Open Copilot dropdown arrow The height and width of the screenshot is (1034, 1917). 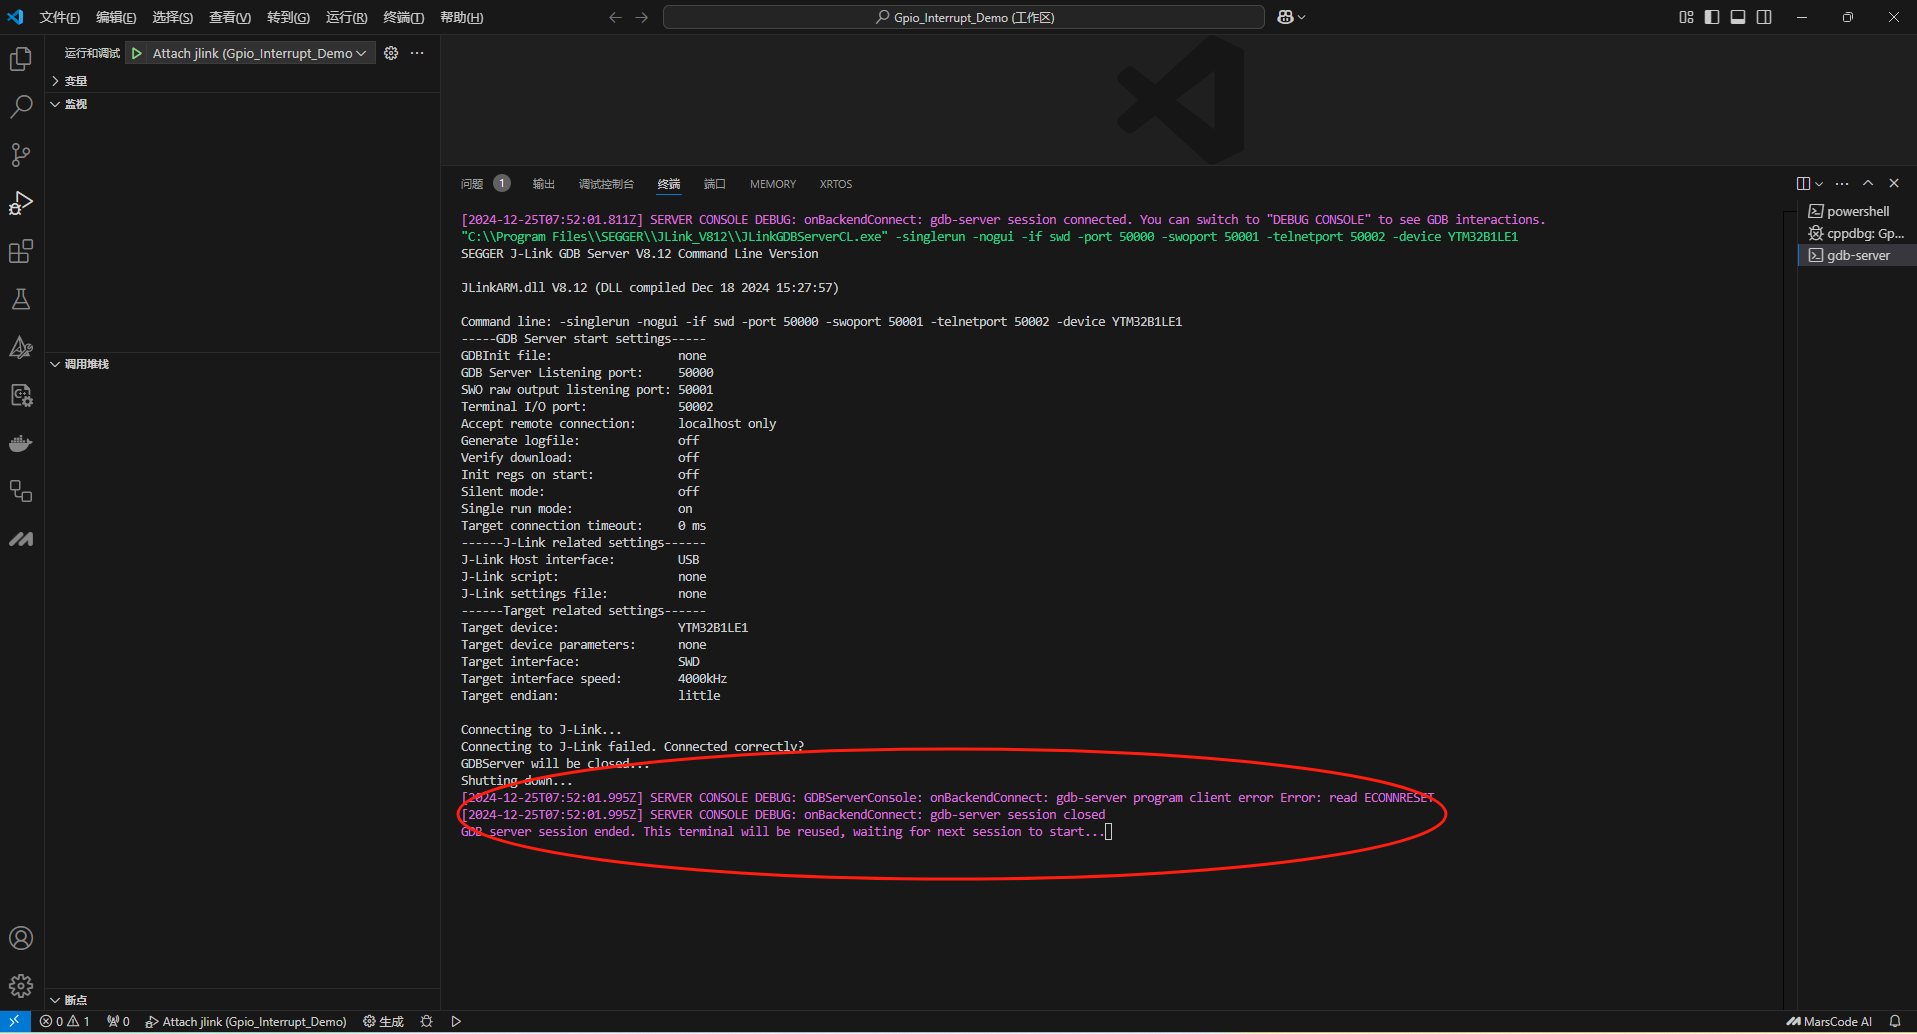pyautogui.click(x=1302, y=17)
